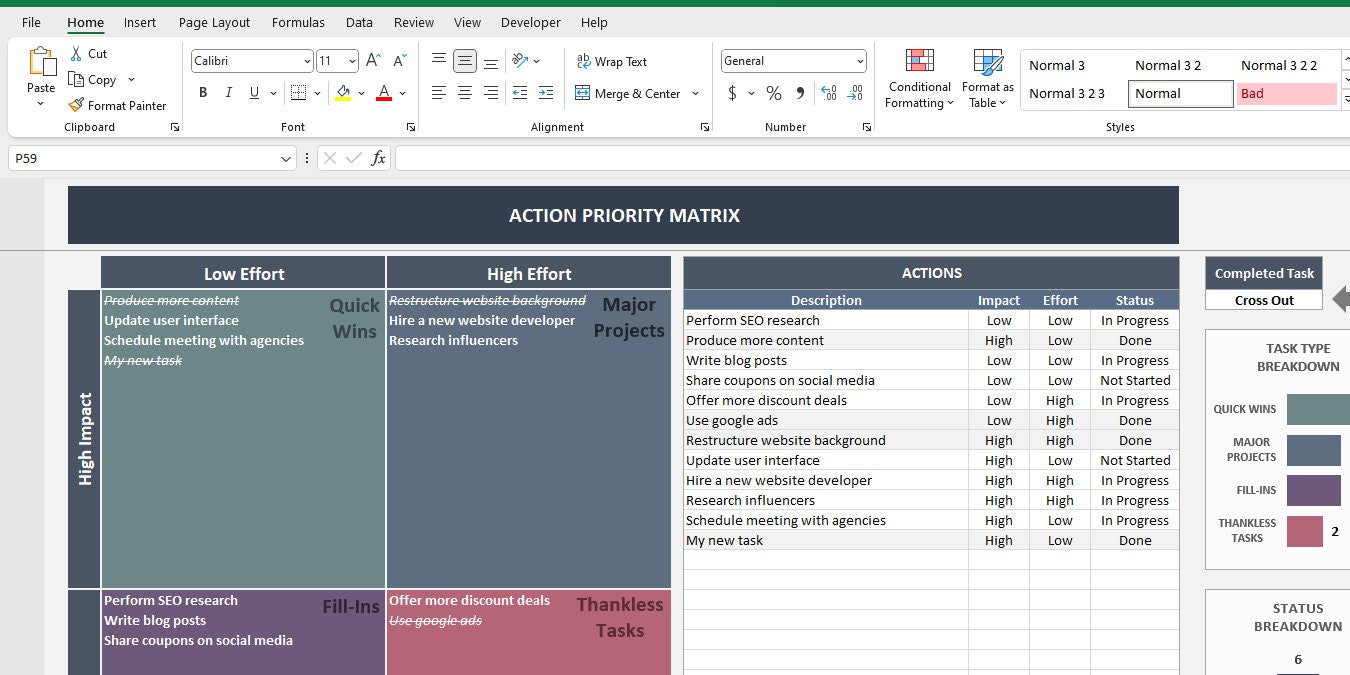Open the Clipboard pane launcher

pyautogui.click(x=175, y=127)
